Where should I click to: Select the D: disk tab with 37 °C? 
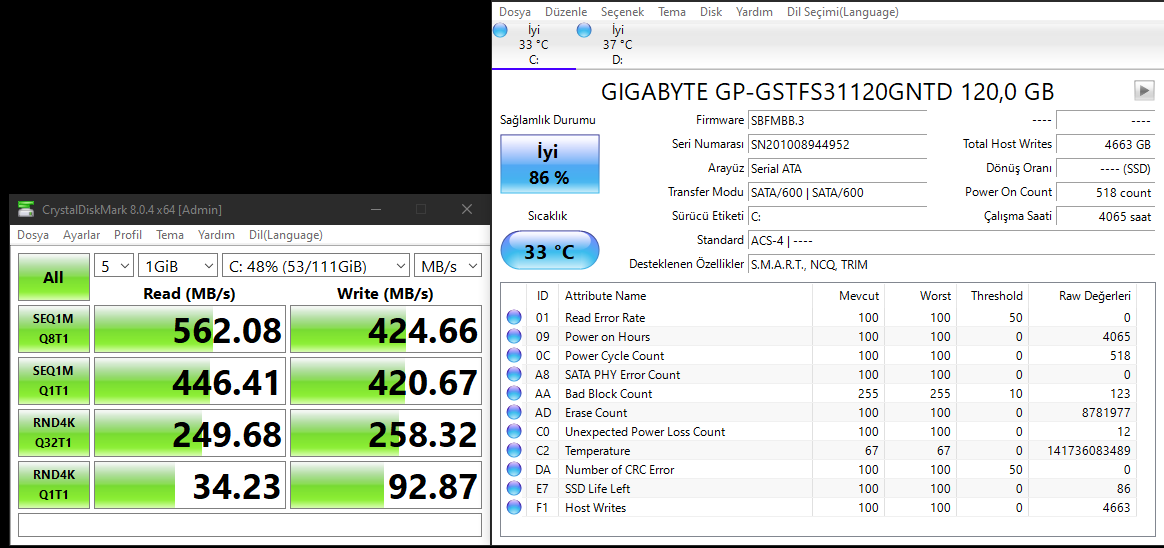pyautogui.click(x=618, y=45)
